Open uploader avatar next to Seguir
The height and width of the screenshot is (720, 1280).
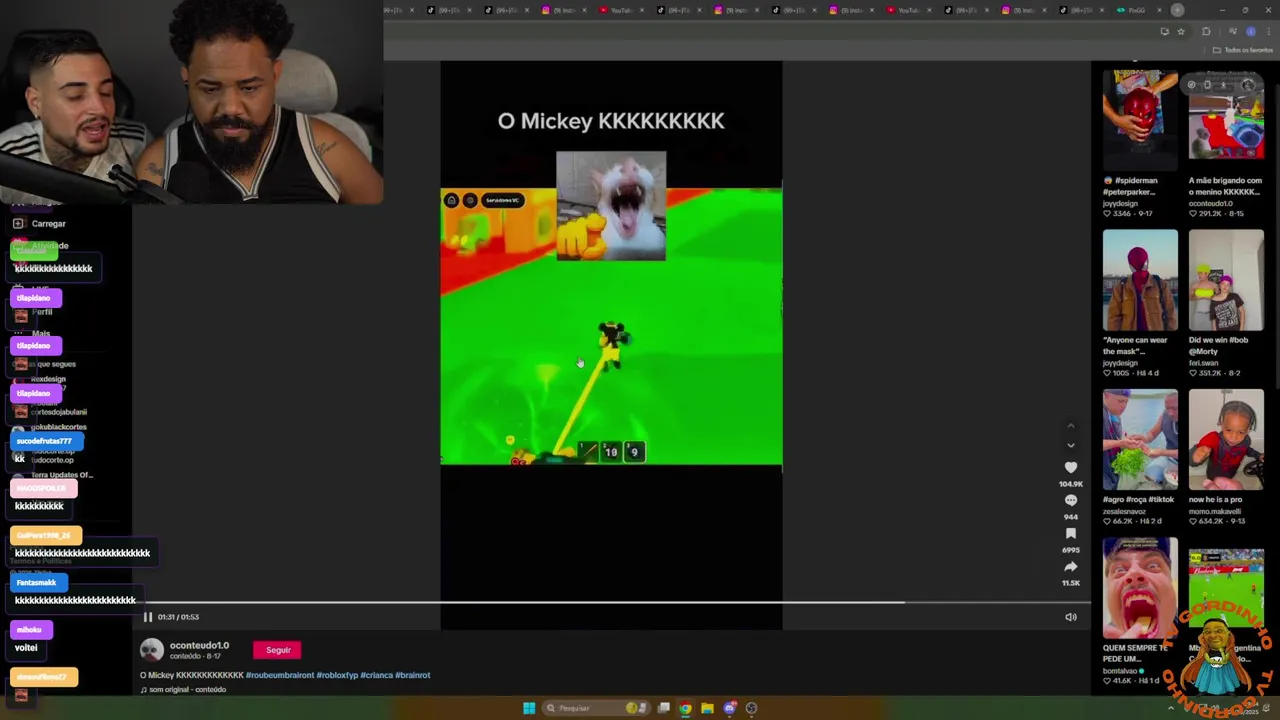[x=152, y=650]
